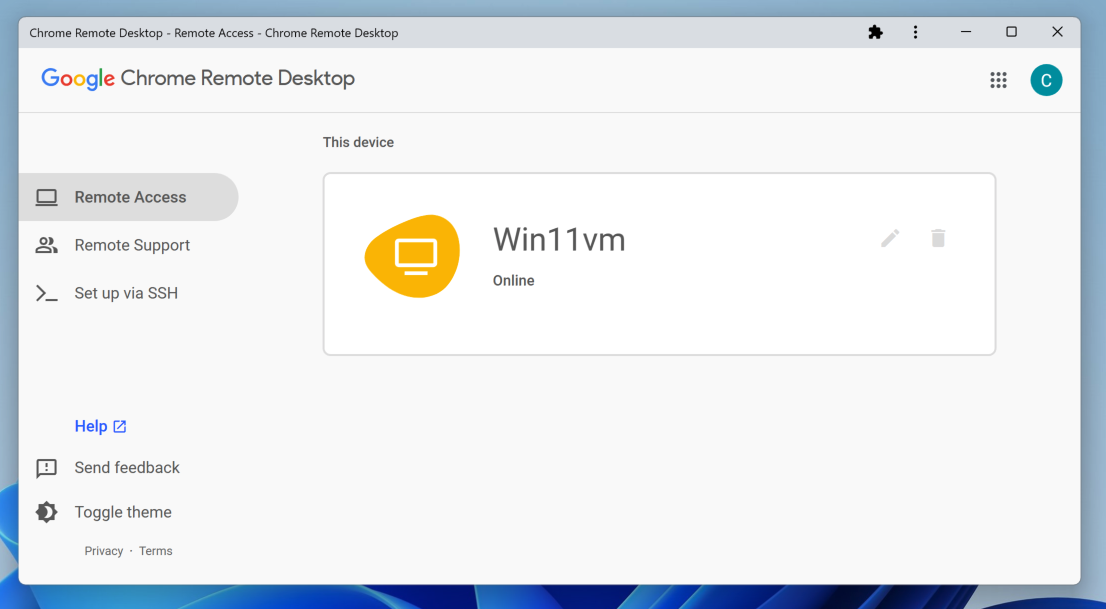This screenshot has height=609, width=1106.
Task: Delete the Win11vm device using trash icon
Action: pyautogui.click(x=938, y=238)
